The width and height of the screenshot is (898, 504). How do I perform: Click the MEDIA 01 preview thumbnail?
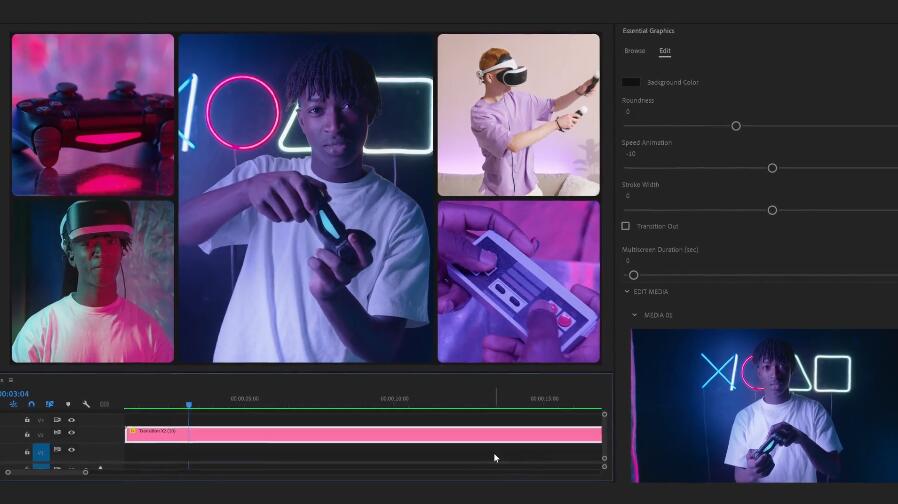(x=764, y=405)
